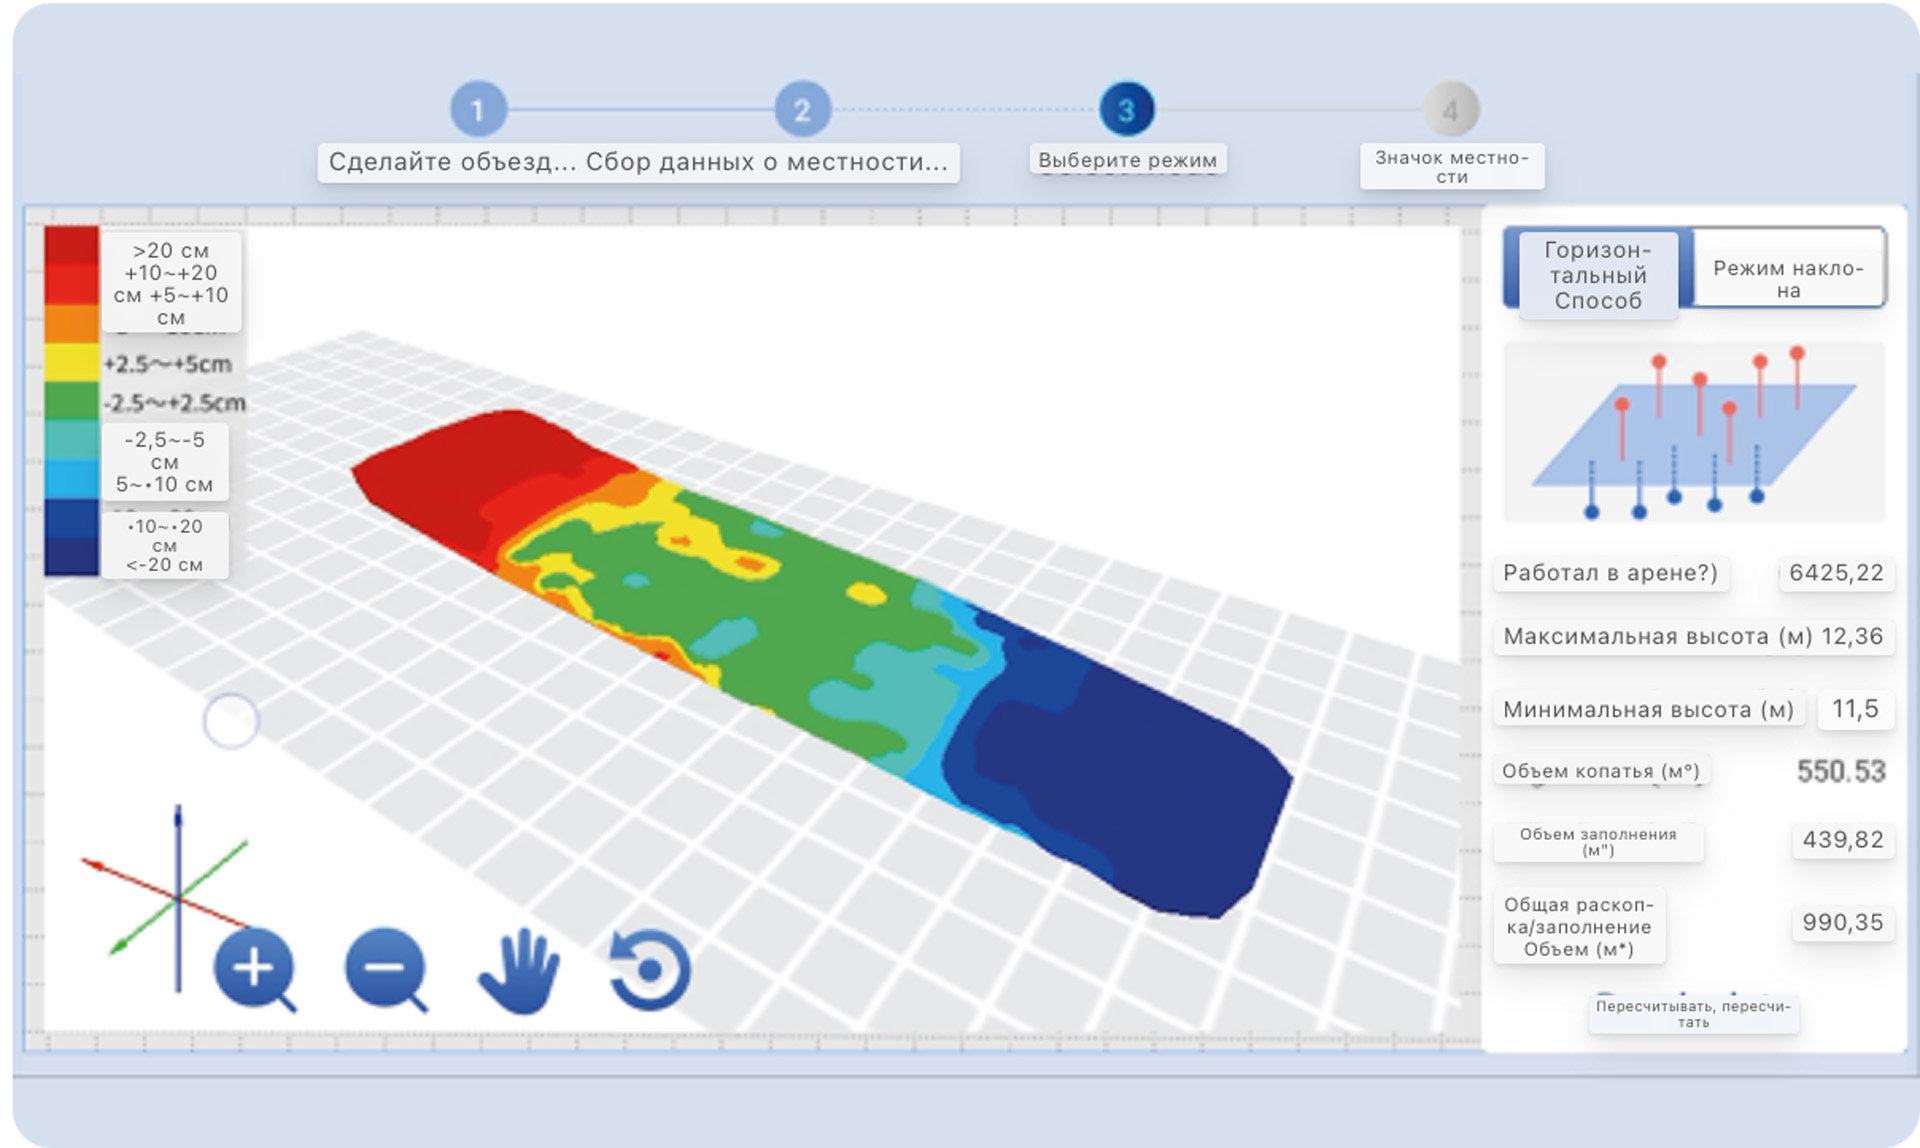The image size is (1920, 1148).
Task: Click the fill volume value 439,82
Action: [x=1843, y=840]
